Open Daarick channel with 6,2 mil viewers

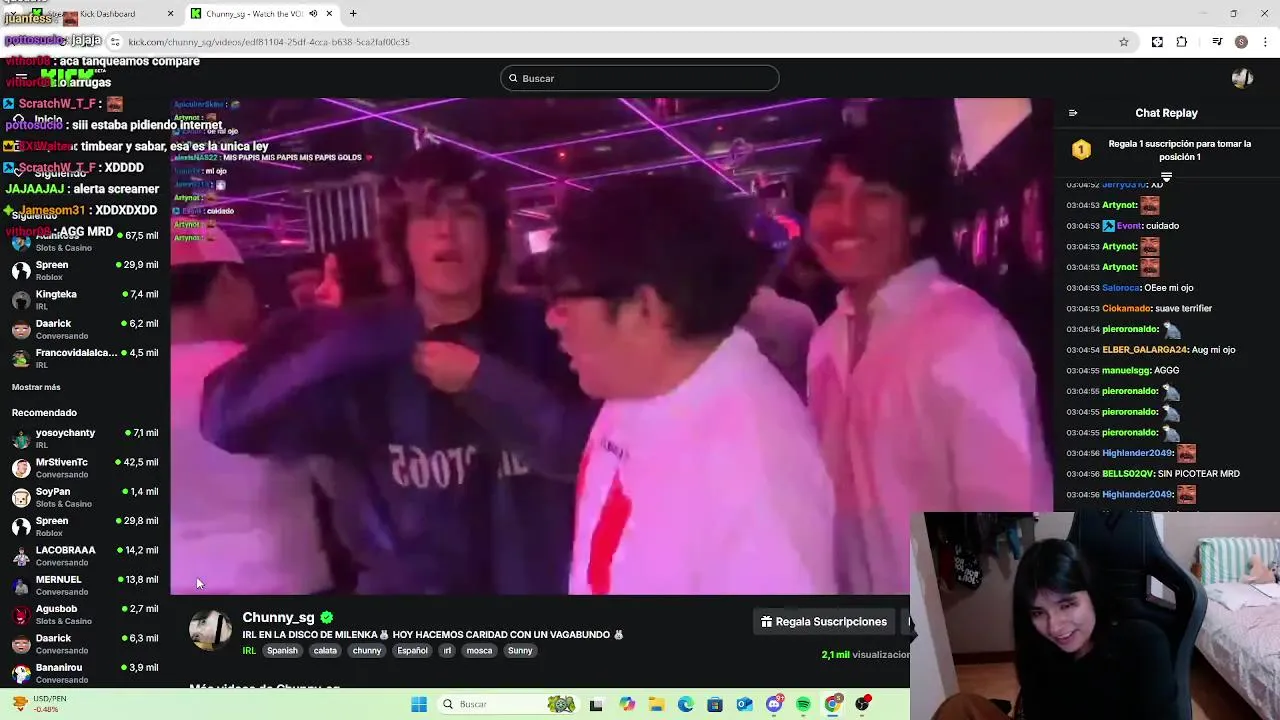84,329
